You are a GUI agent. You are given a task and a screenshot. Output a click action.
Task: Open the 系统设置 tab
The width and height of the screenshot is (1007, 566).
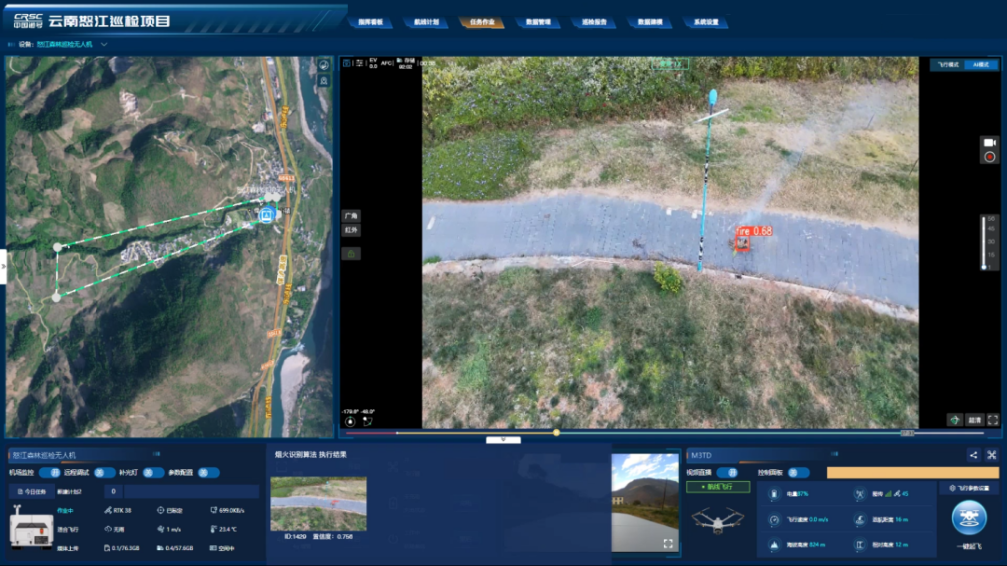(706, 22)
